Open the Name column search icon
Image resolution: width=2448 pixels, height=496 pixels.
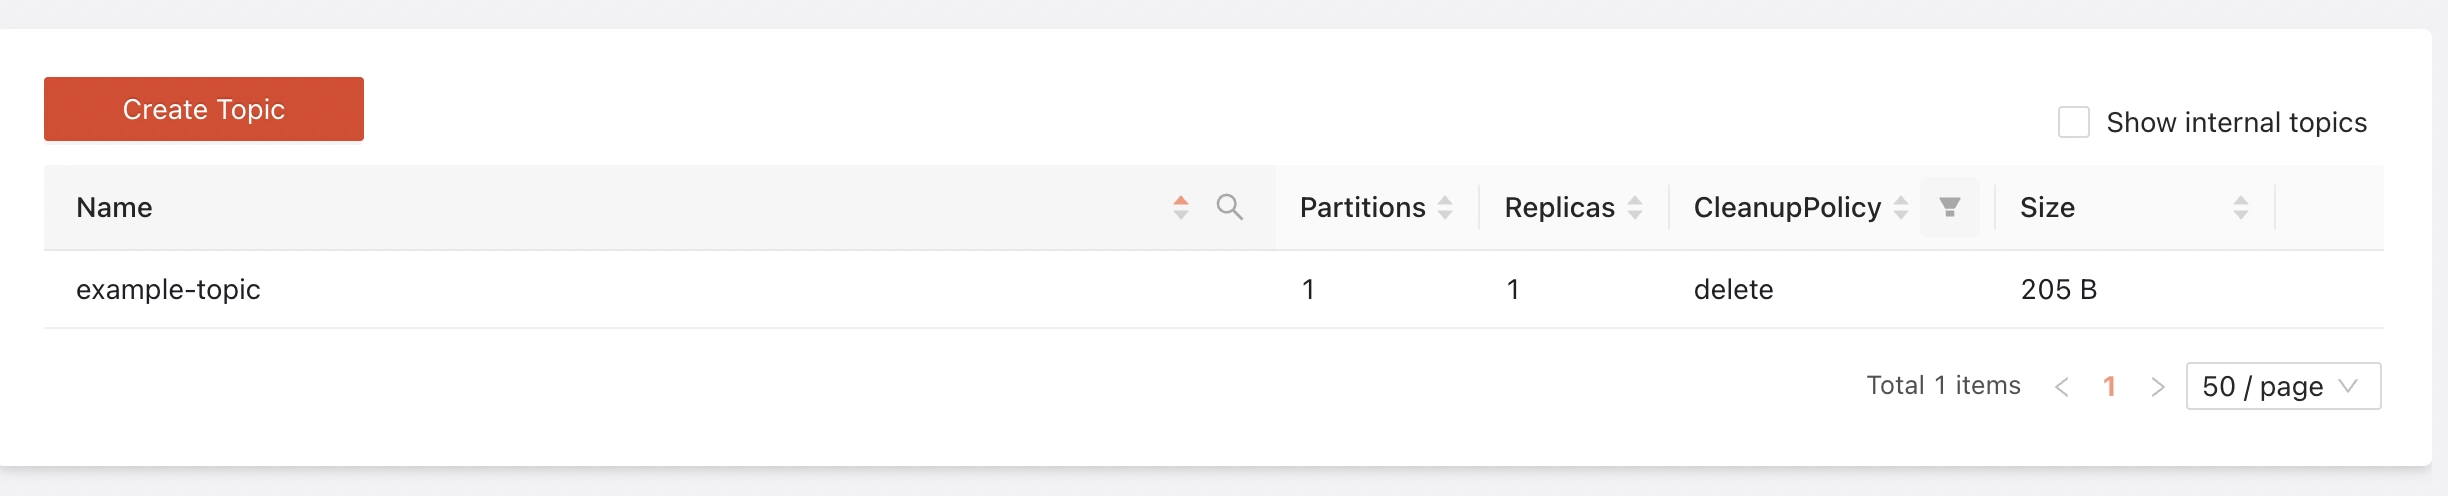tap(1229, 207)
